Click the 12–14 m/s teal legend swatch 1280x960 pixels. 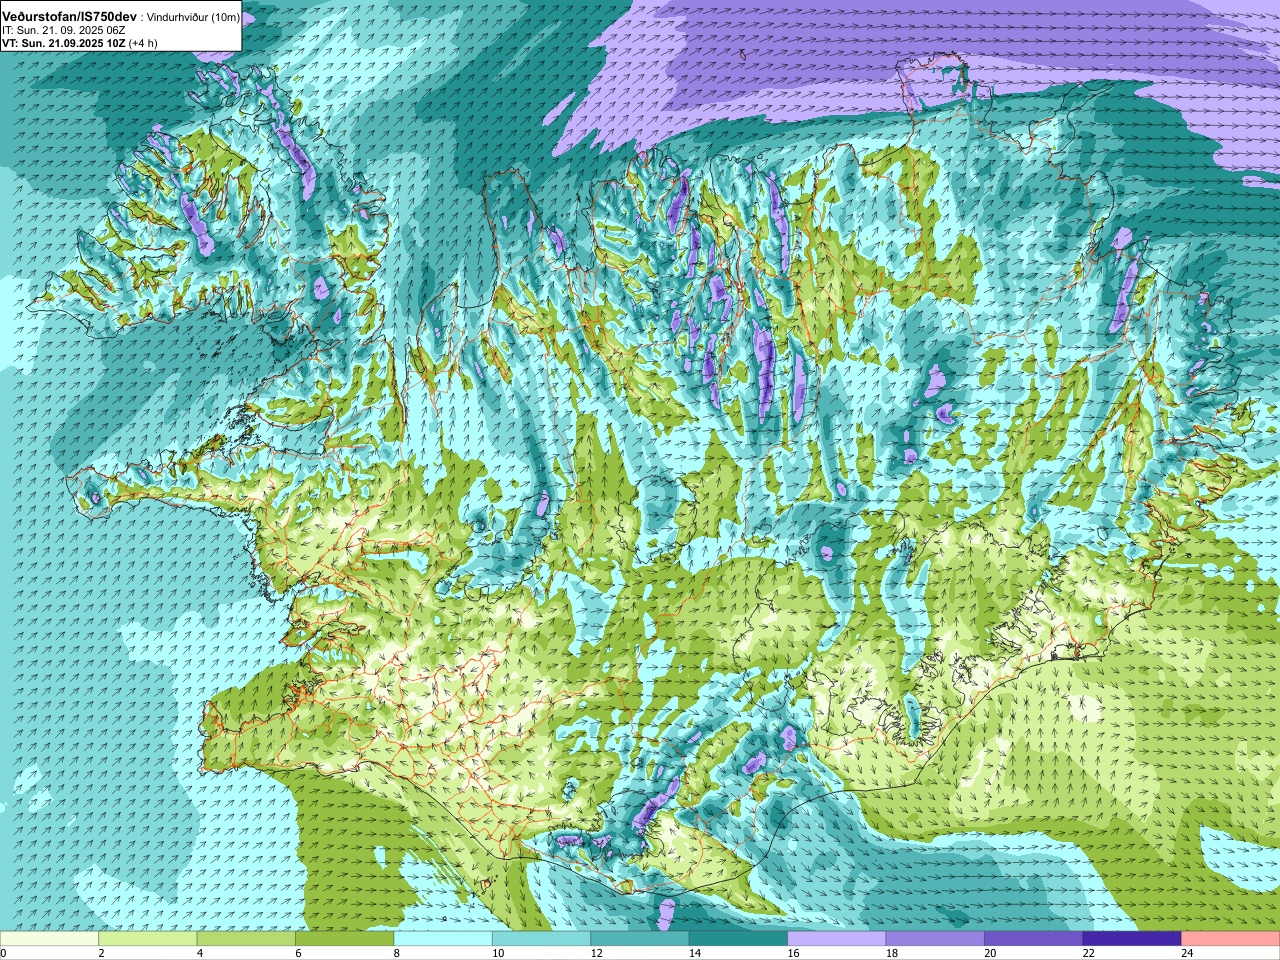[640, 939]
